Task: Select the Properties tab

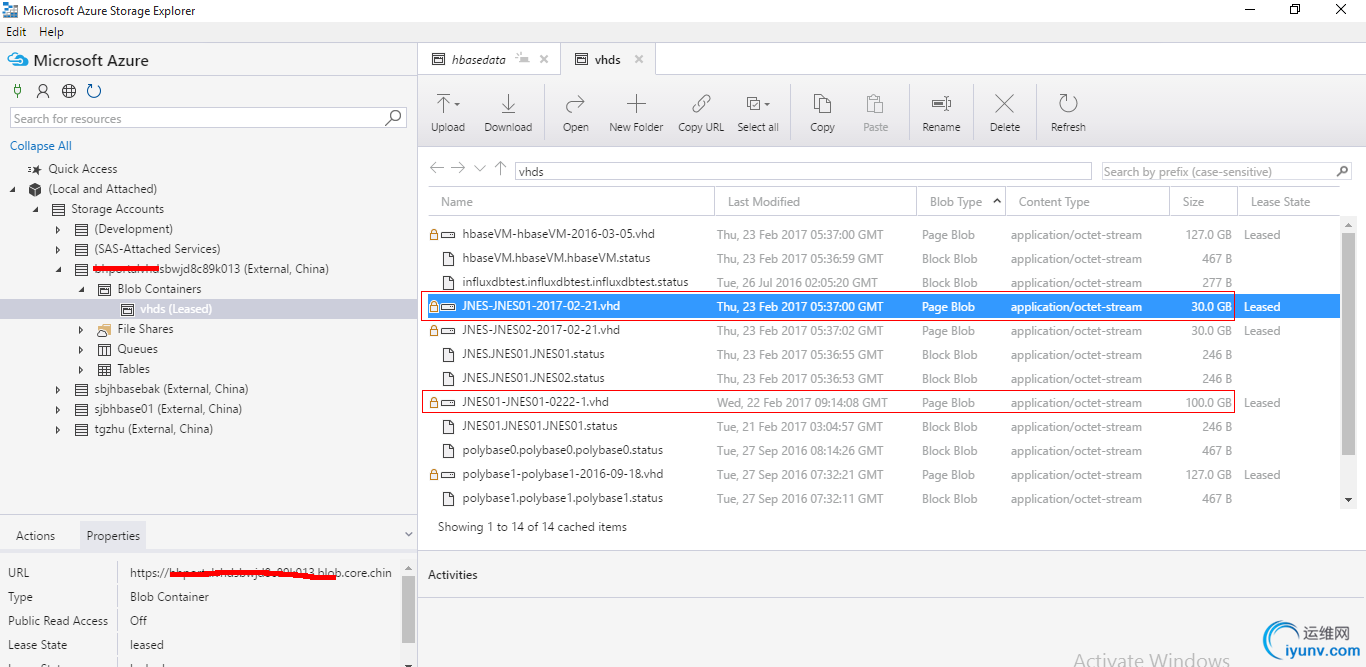Action: point(113,536)
